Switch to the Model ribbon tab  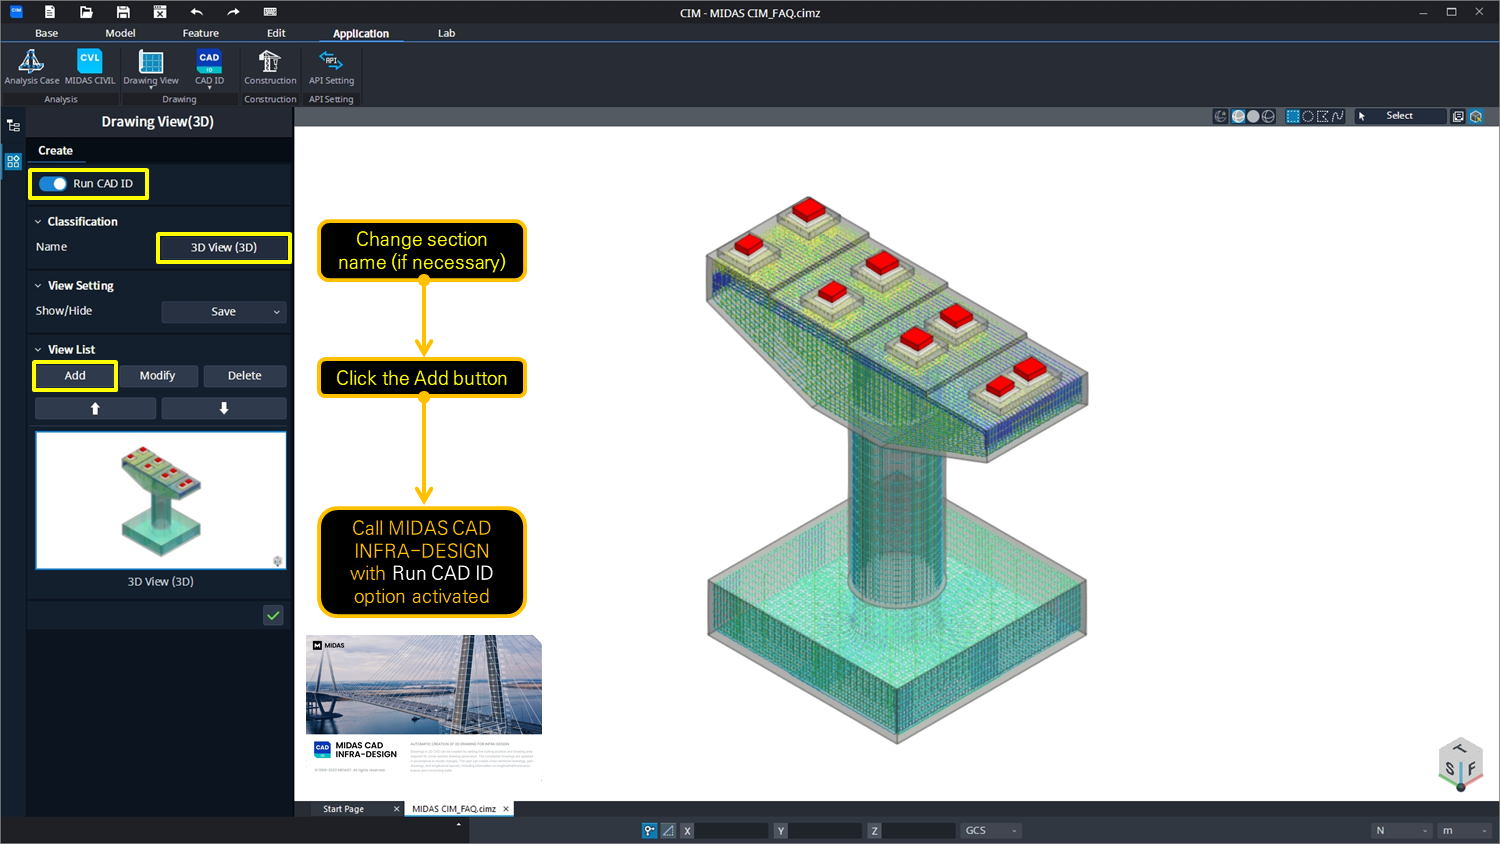(x=120, y=33)
